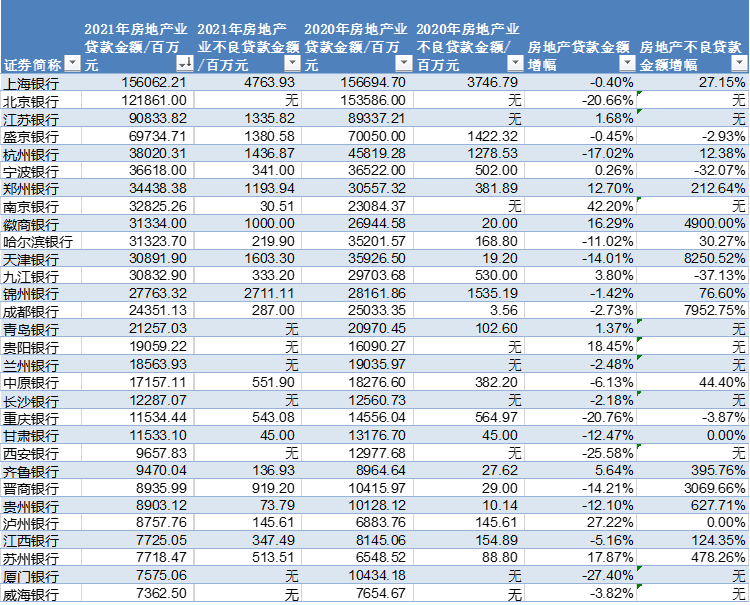Select the 哈尔滨银行 cell
The image size is (750, 605).
tap(42, 241)
